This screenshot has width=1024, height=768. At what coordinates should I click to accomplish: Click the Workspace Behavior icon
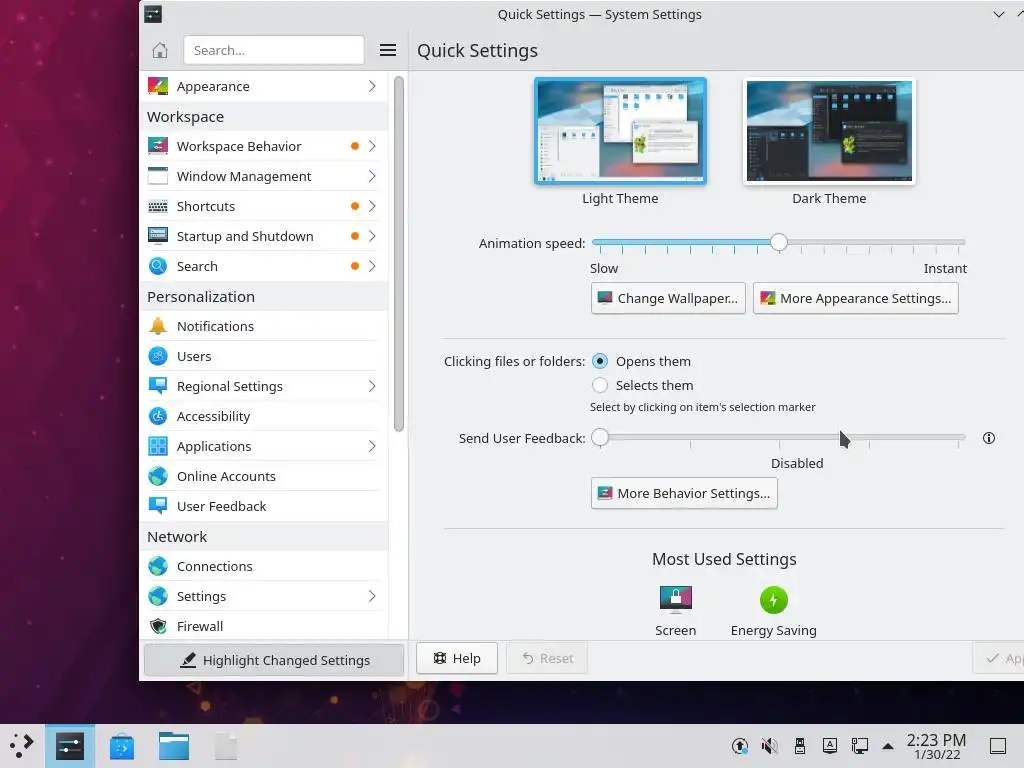click(158, 146)
